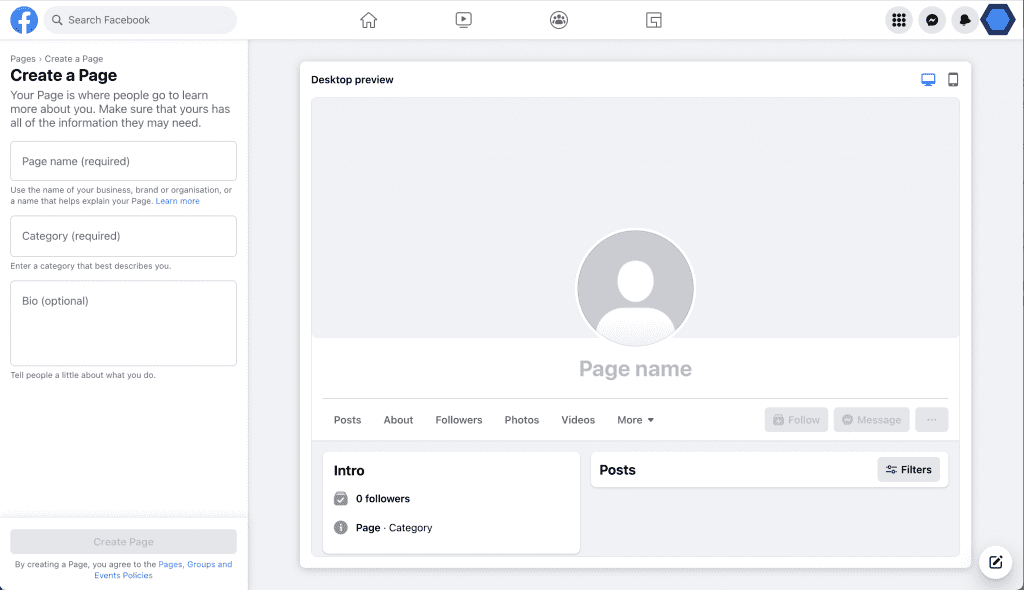
Task: Expand the More dropdown in preview tabs
Action: [x=635, y=420]
